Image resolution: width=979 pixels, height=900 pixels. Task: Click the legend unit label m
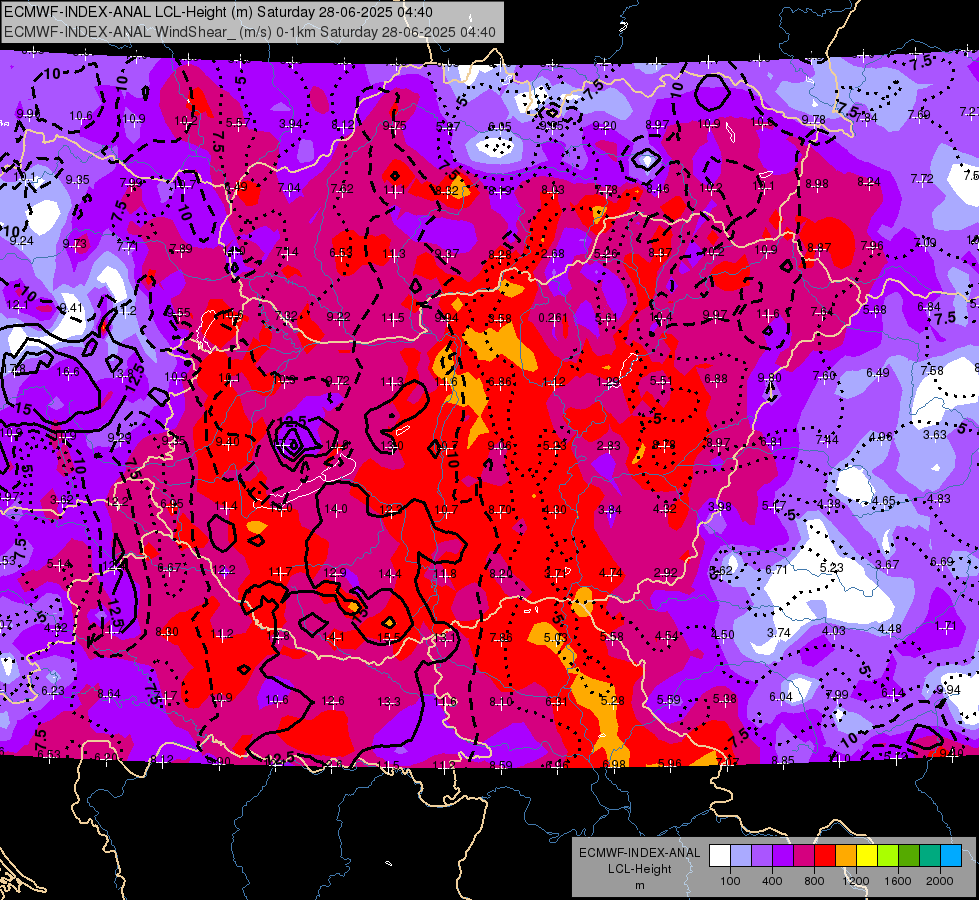pyautogui.click(x=639, y=886)
